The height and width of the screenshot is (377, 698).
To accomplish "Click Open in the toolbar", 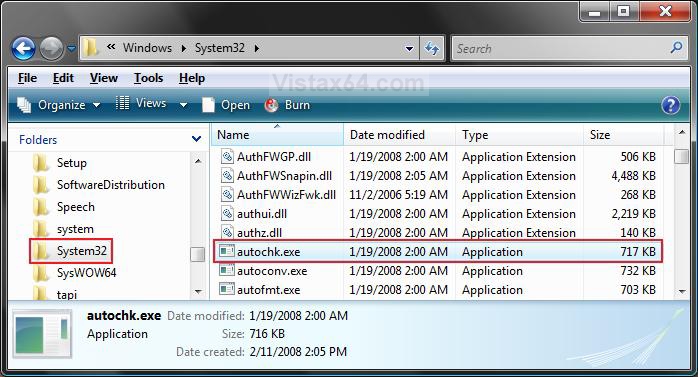I will [226, 105].
